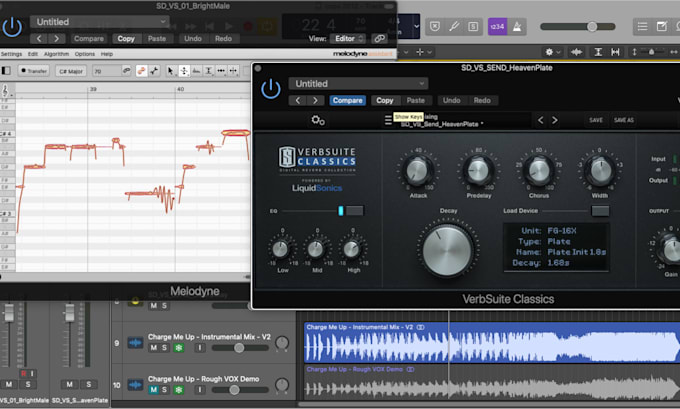
Task: Click the treble clef icon in Melodyne
Action: 6,91
